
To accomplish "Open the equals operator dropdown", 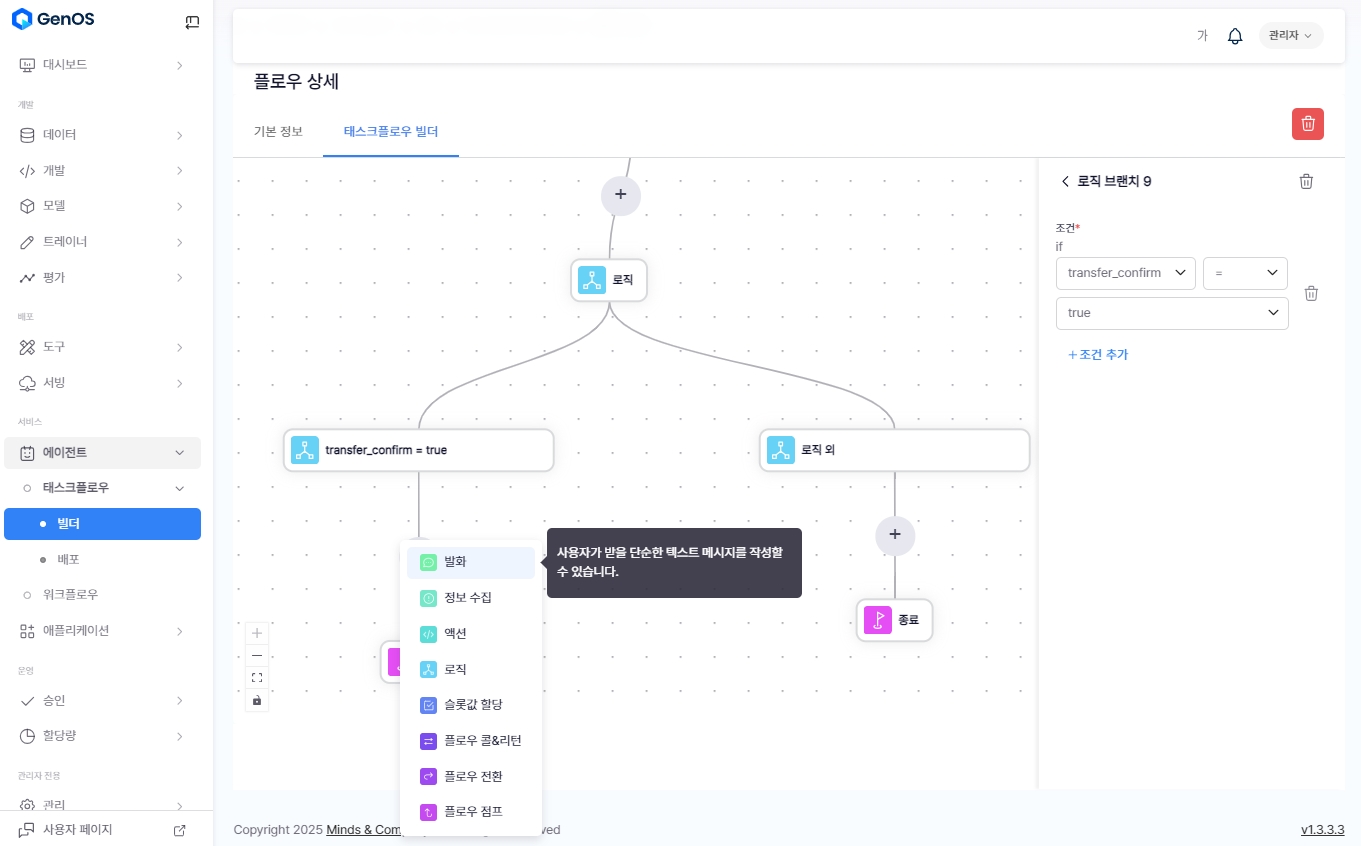I will (x=1245, y=273).
